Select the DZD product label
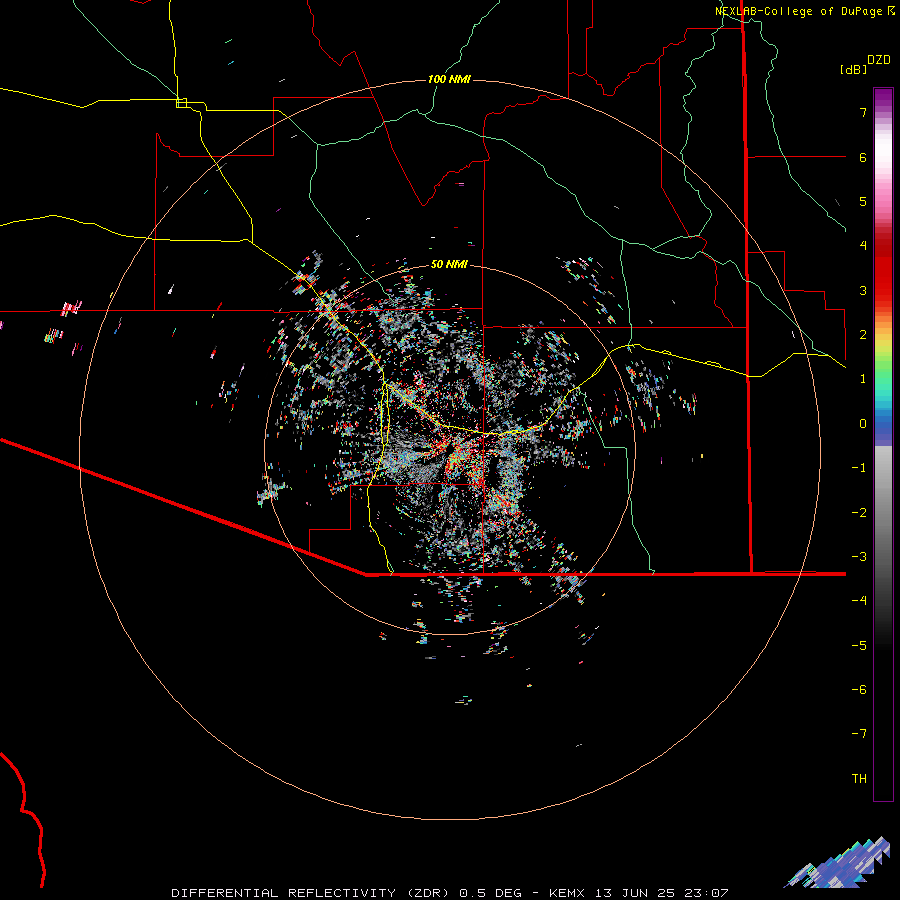Screen dimensions: 900x900 pyautogui.click(x=879, y=60)
